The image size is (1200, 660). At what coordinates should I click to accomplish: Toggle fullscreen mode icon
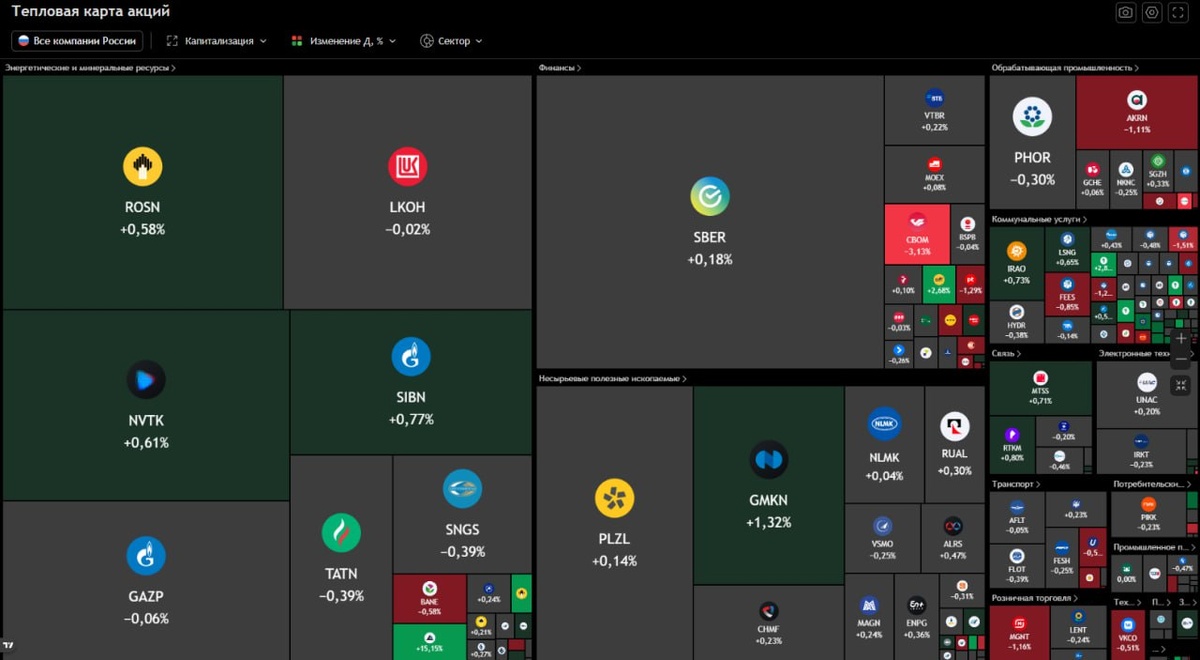(1178, 12)
